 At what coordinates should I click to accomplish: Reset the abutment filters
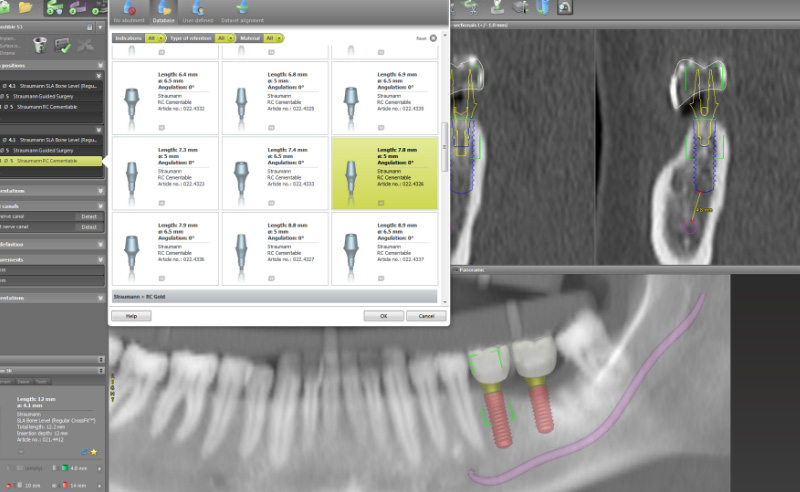pos(433,38)
